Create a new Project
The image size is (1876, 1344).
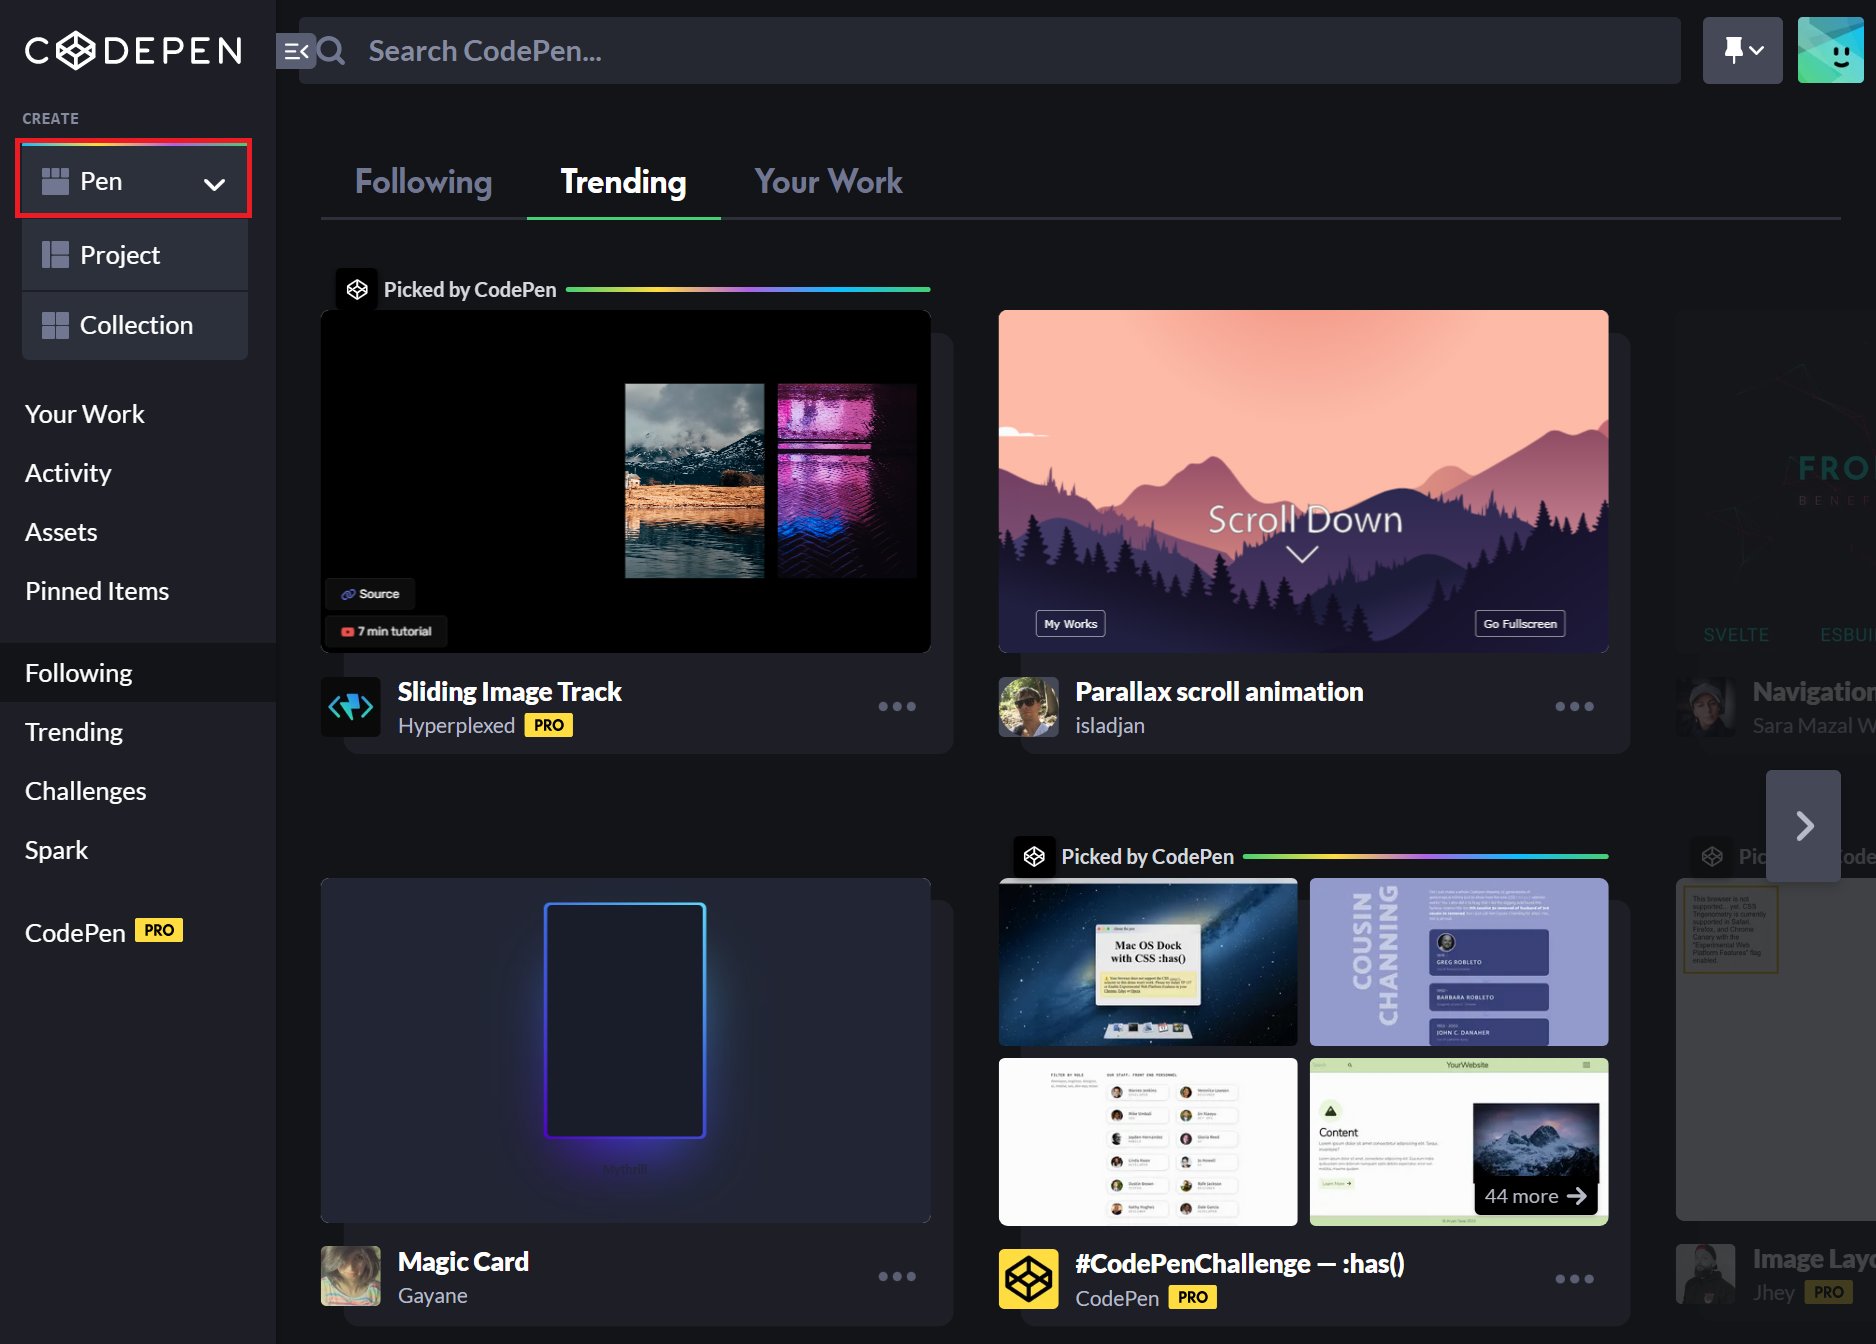[x=134, y=255]
